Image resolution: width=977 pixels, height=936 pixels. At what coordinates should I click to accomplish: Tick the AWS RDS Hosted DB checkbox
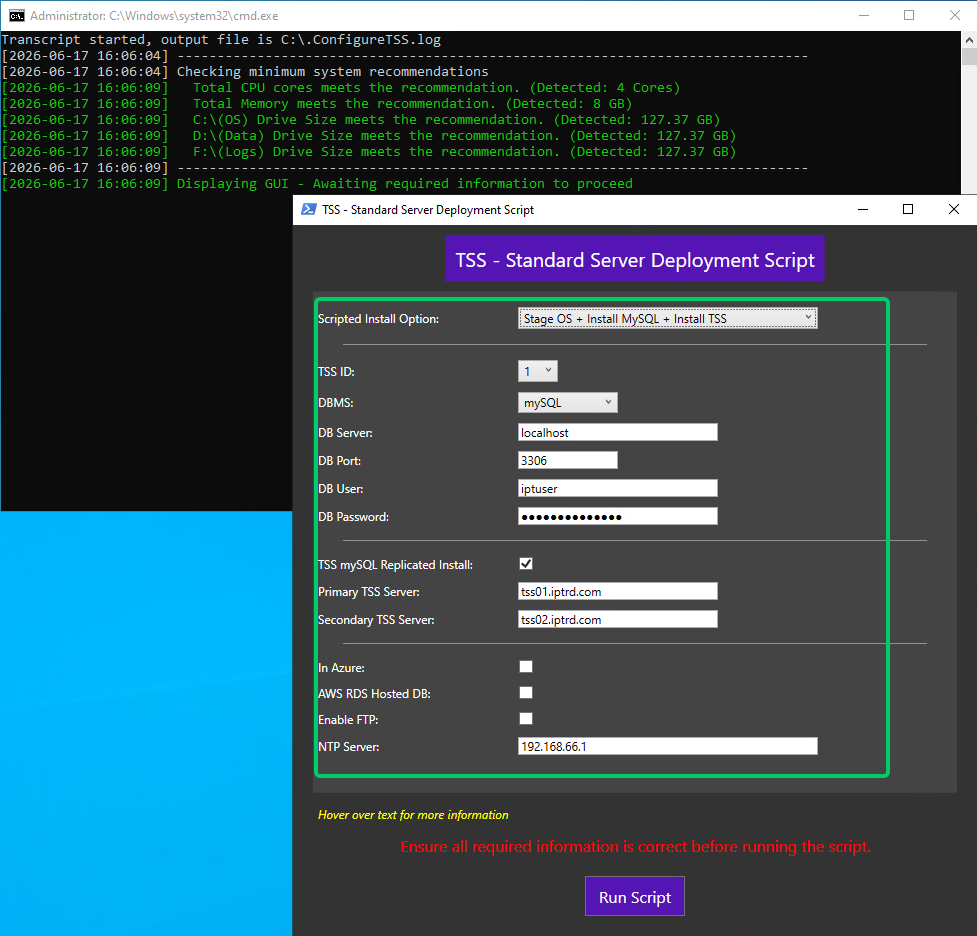click(x=526, y=693)
